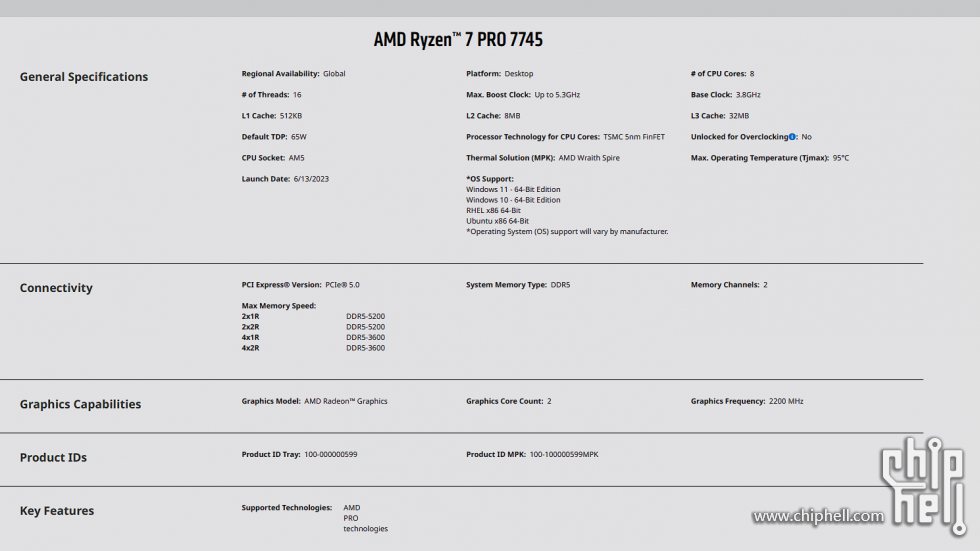Click the Supported Technologies label

tap(287, 508)
